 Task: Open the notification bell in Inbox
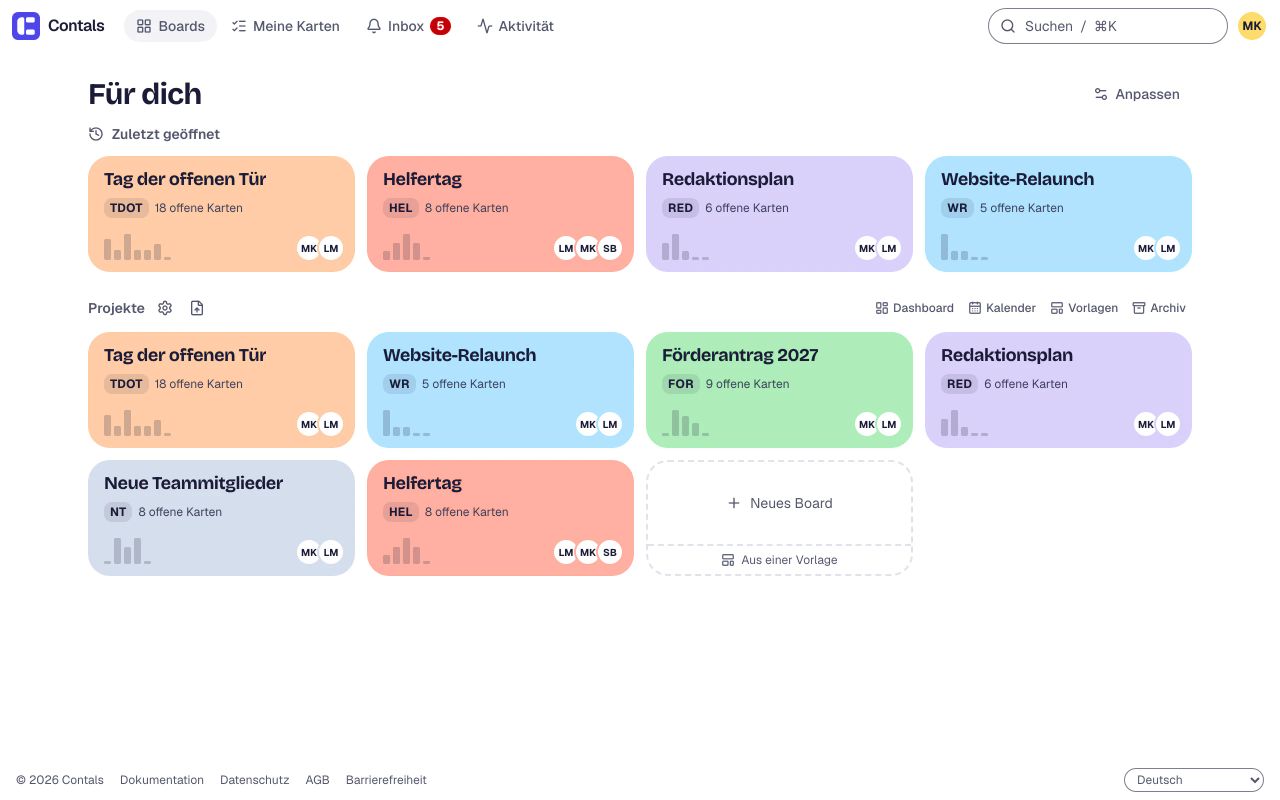tap(374, 26)
